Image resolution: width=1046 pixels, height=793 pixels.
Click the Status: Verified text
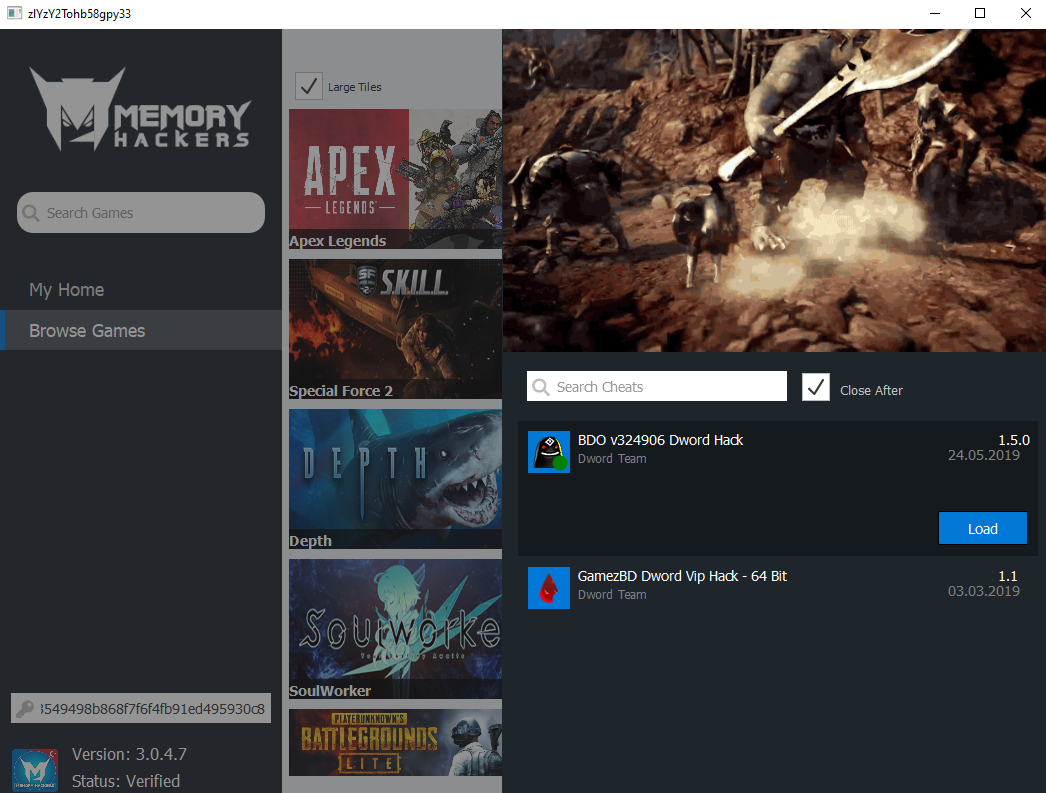pos(126,781)
